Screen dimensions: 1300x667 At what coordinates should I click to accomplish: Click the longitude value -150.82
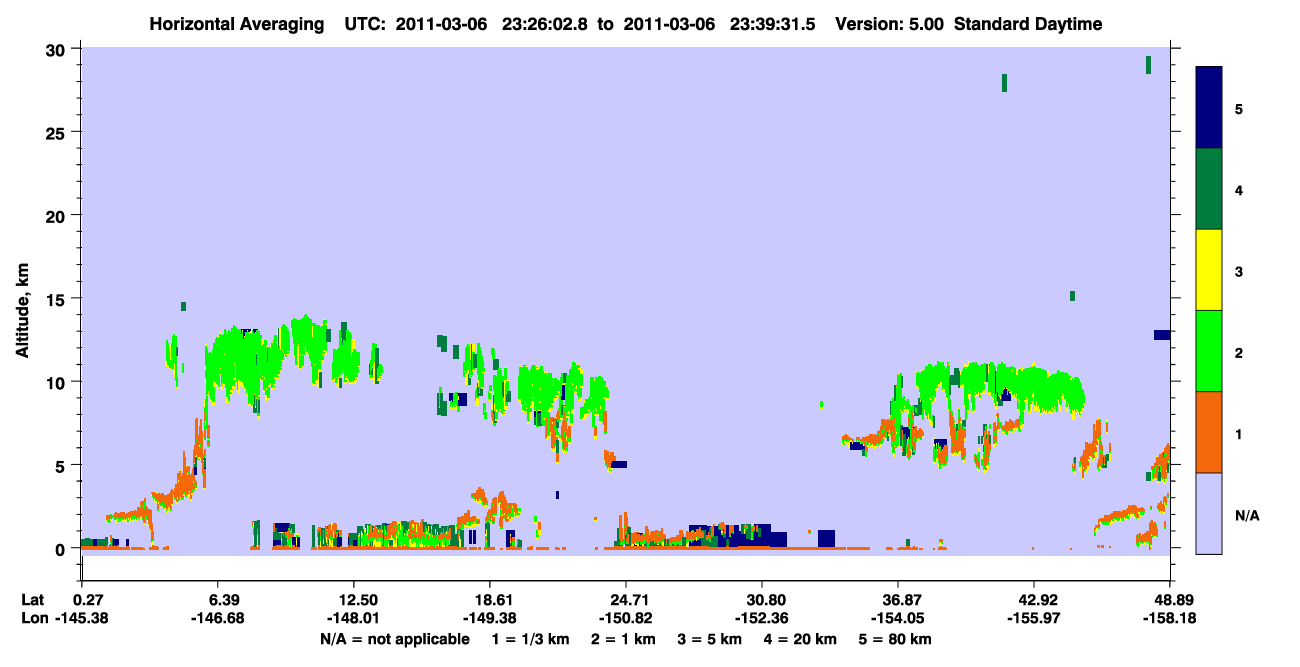pyautogui.click(x=626, y=619)
